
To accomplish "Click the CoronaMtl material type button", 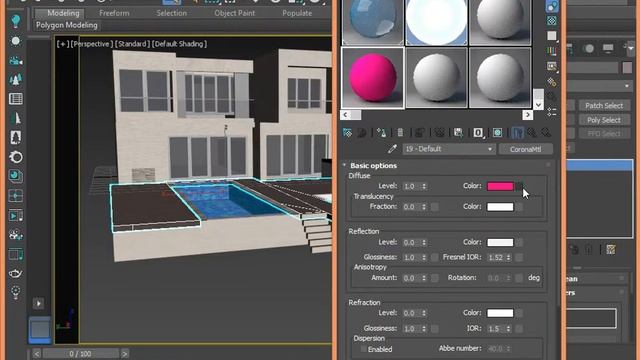I will click(526, 149).
